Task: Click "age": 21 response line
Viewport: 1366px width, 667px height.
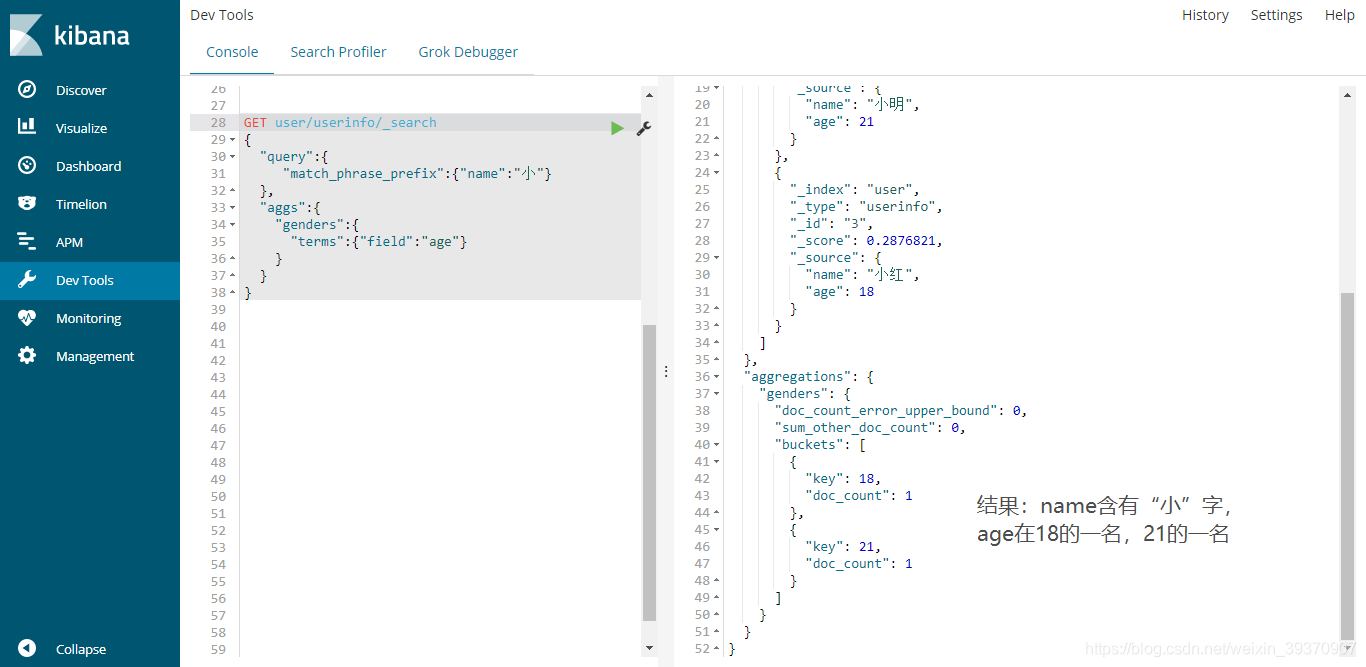Action: point(840,121)
